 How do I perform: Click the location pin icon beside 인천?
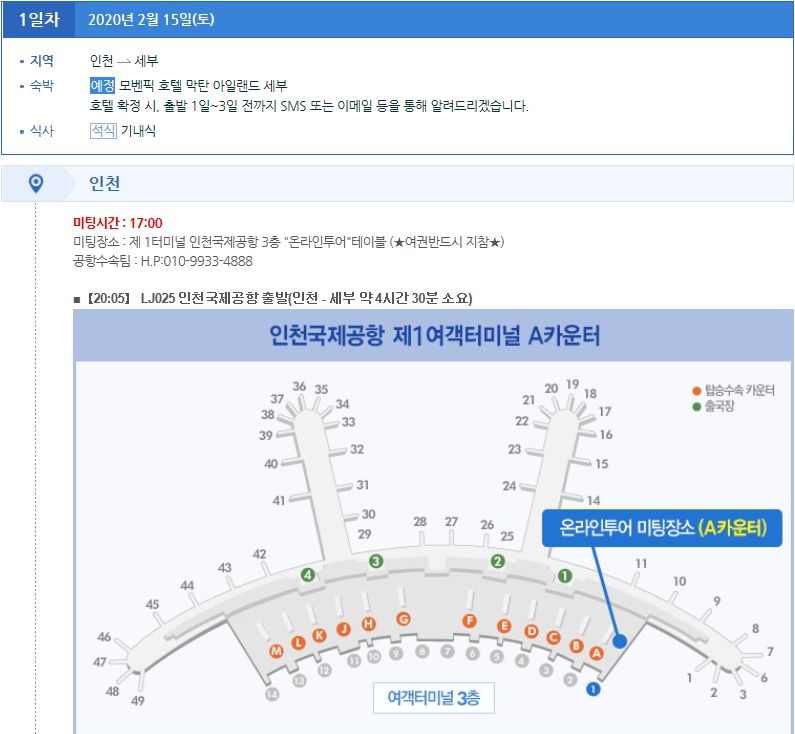tap(36, 183)
